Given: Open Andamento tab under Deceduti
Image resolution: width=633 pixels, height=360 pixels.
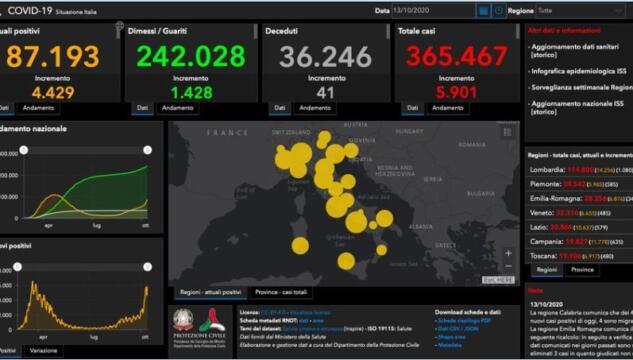Looking at the screenshot, I should point(315,108).
